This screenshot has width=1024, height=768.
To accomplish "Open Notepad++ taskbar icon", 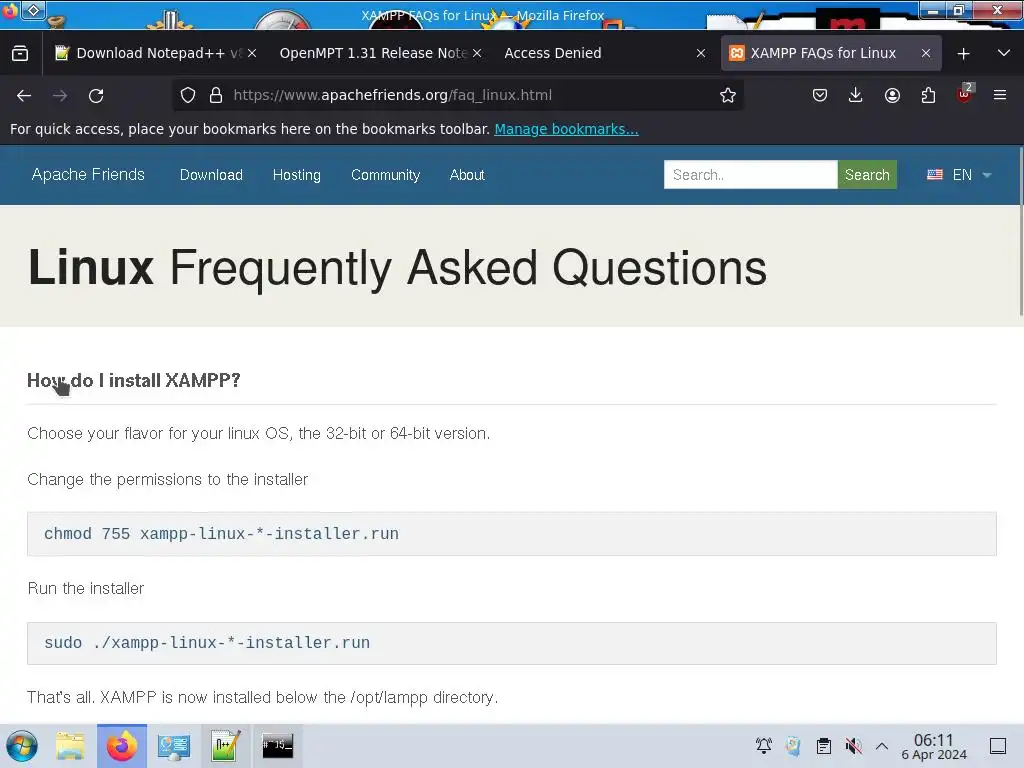I will tap(225, 746).
